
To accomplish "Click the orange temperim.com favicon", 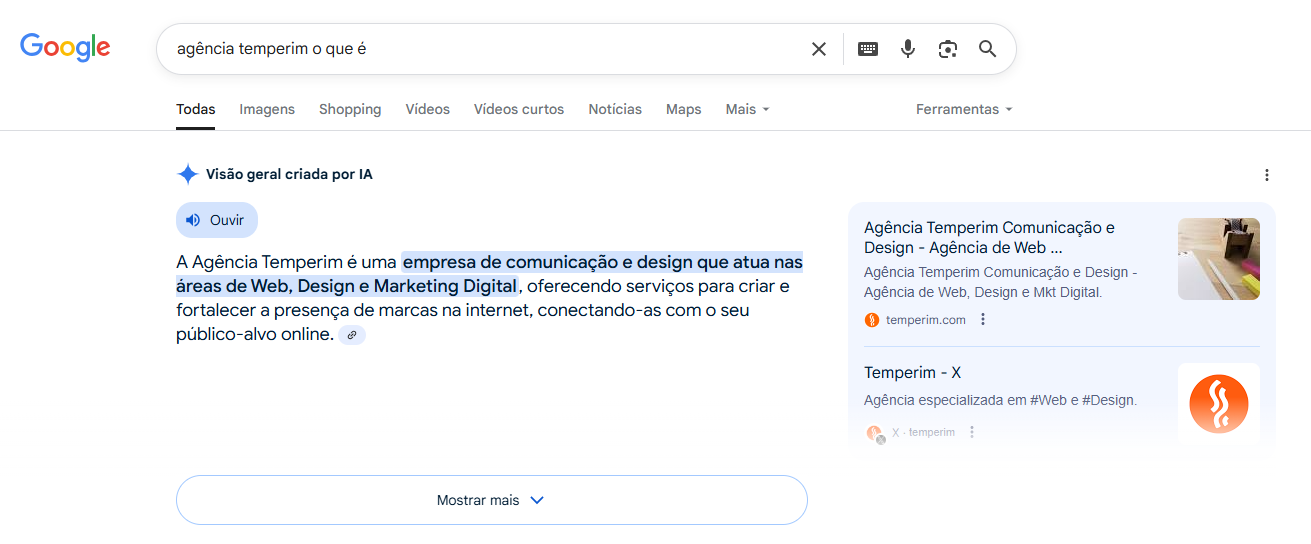I will pyautogui.click(x=872, y=320).
